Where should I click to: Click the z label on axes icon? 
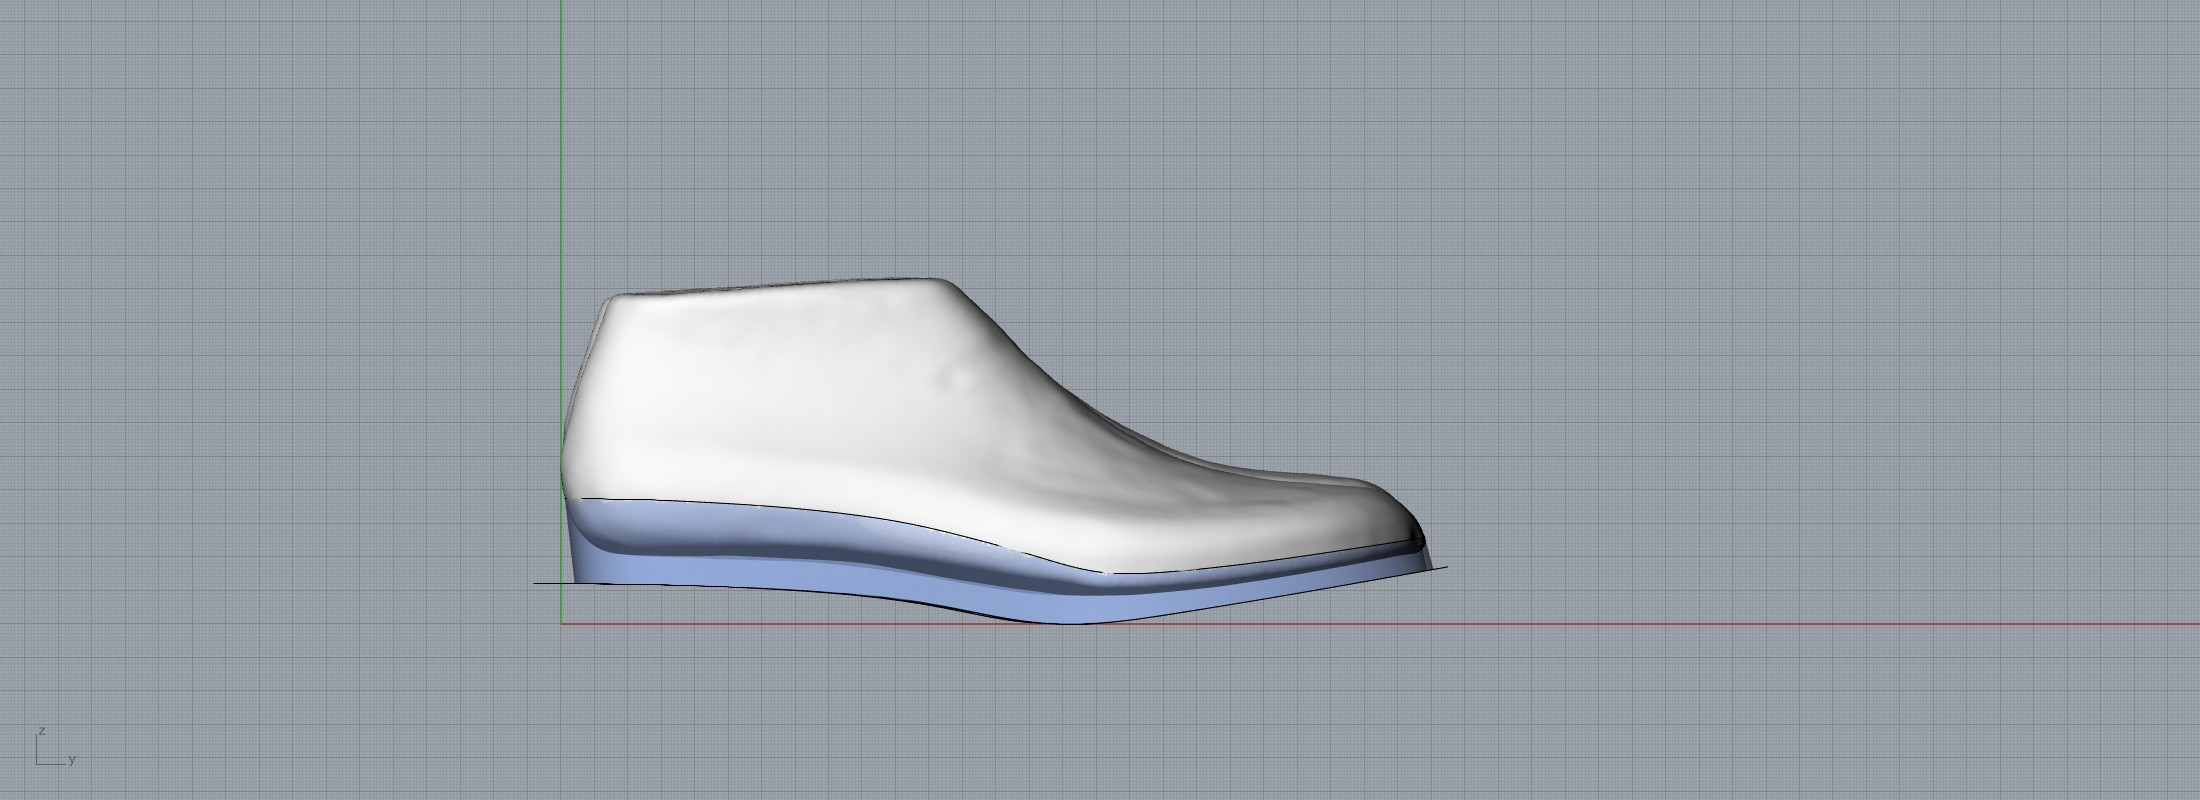pyautogui.click(x=42, y=732)
